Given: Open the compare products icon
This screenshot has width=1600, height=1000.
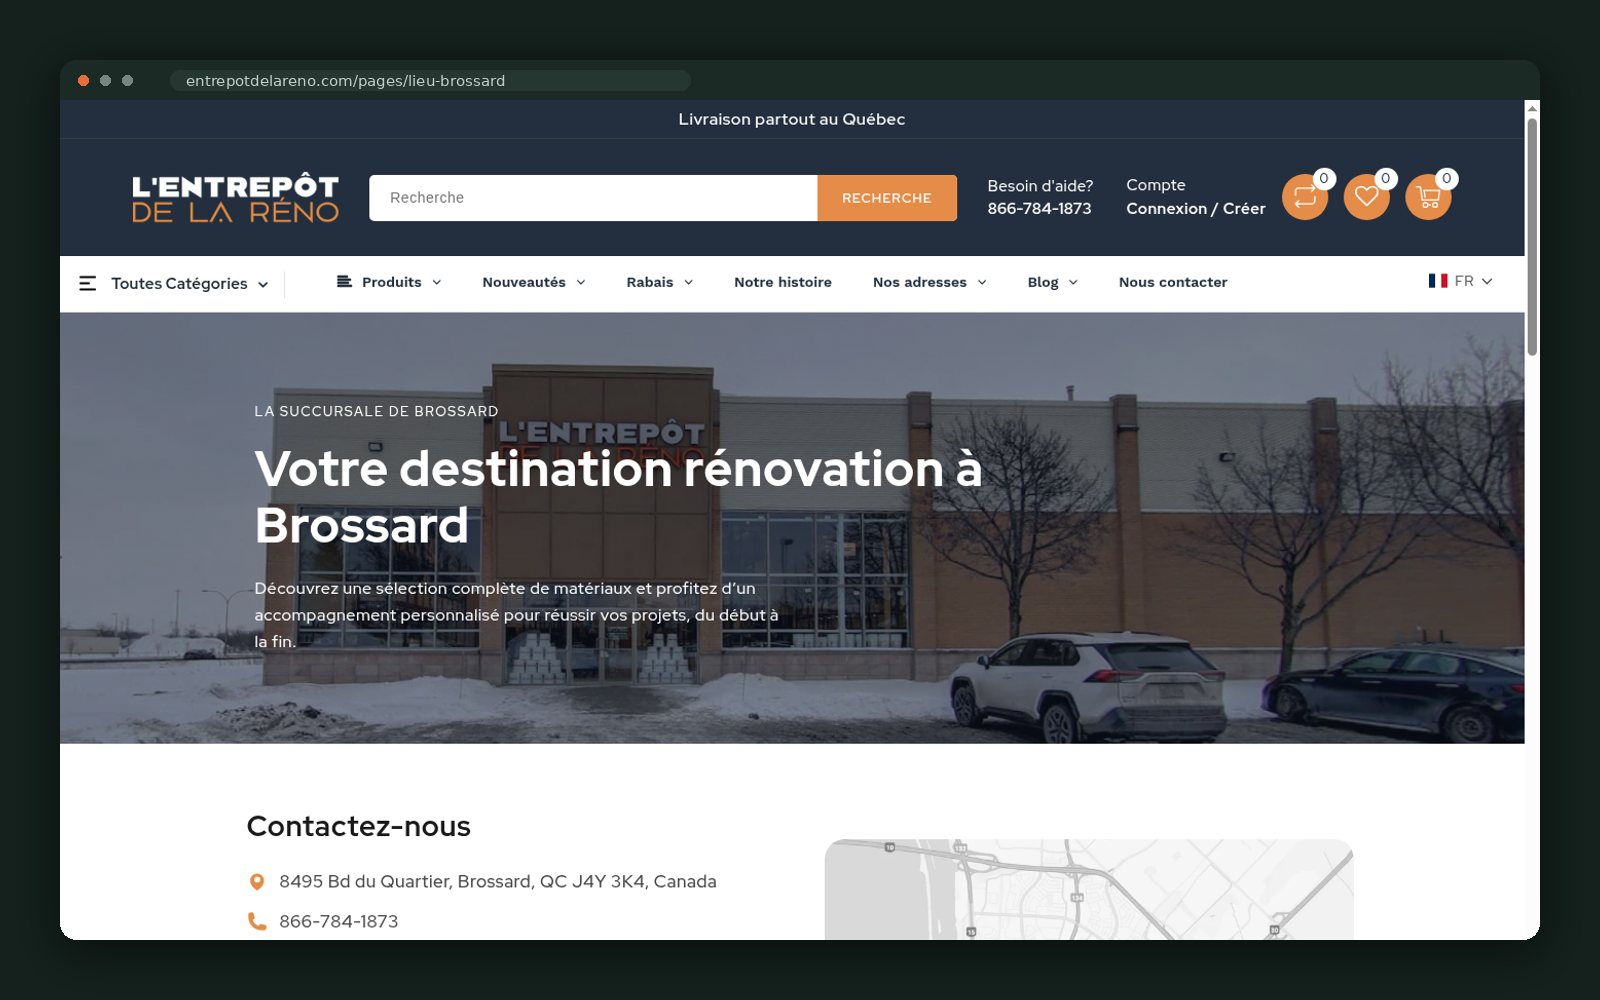Looking at the screenshot, I should 1305,197.
